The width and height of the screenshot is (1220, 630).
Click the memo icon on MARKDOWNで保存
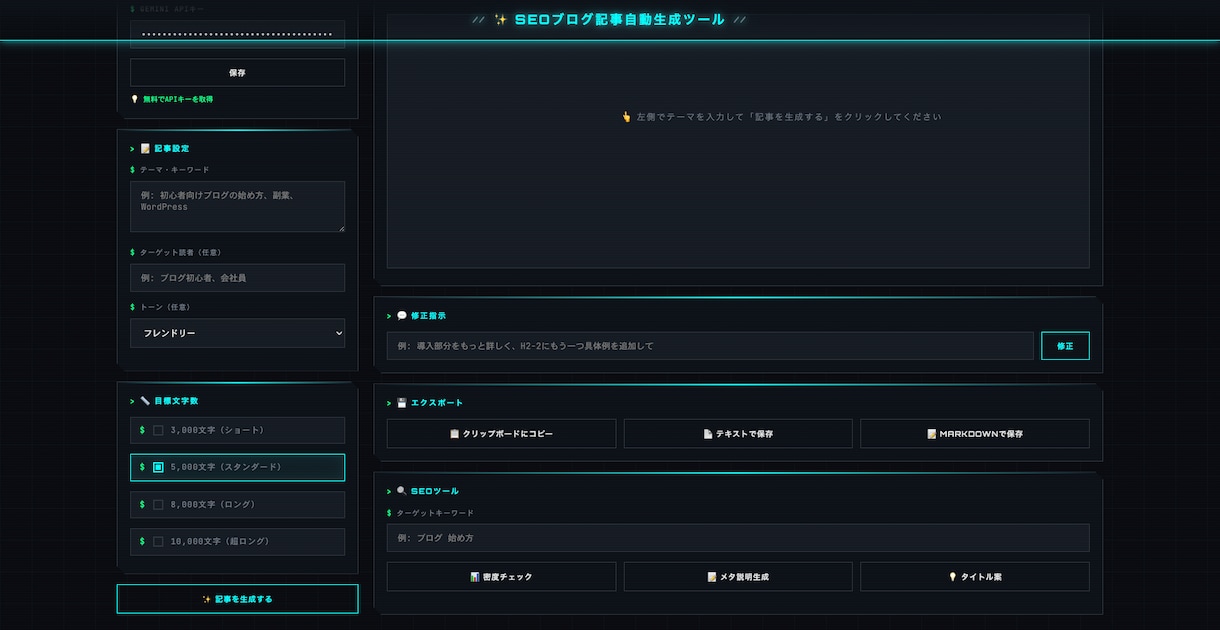coord(932,434)
